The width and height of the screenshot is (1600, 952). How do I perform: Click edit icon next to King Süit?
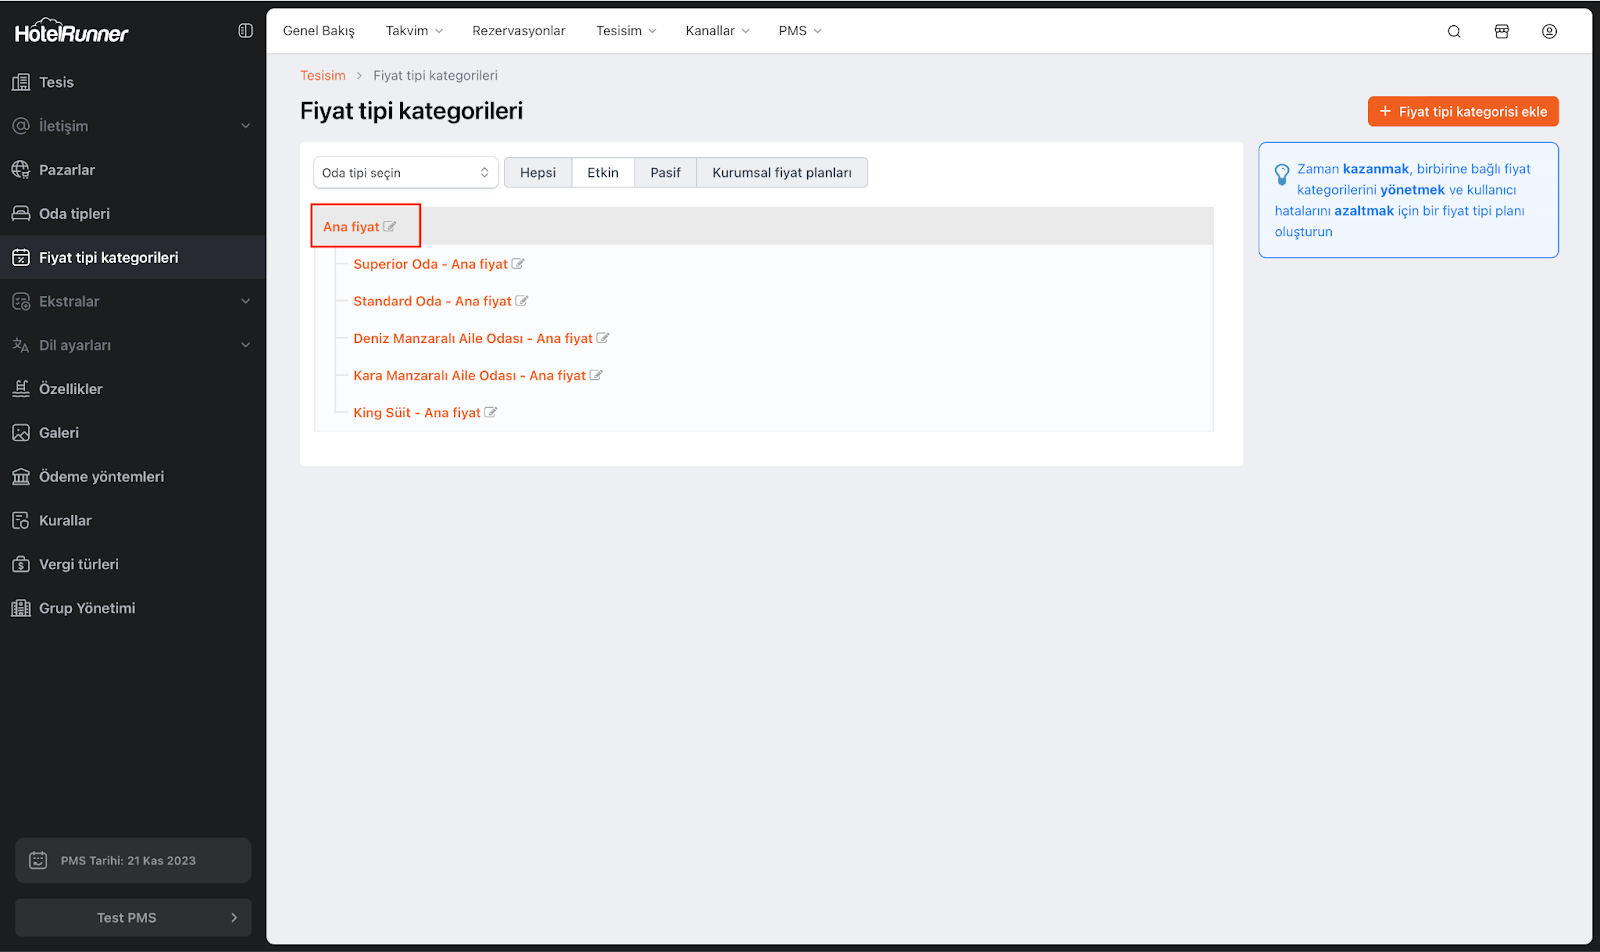click(x=491, y=413)
